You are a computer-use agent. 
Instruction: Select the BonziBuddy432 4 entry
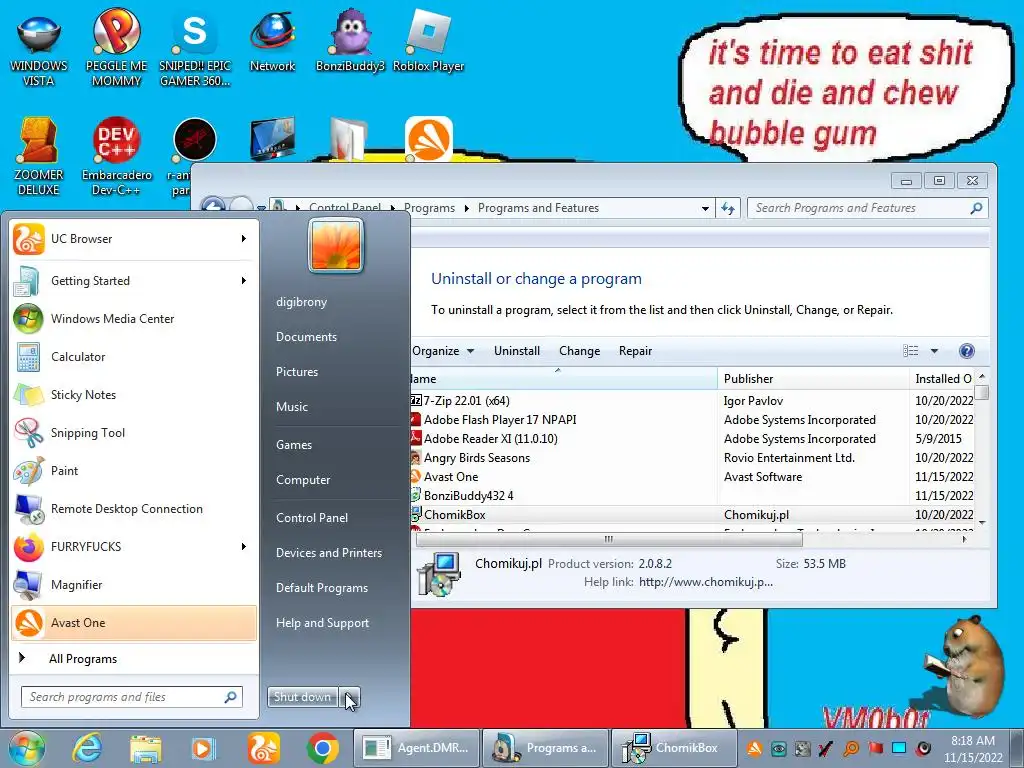coord(692,496)
